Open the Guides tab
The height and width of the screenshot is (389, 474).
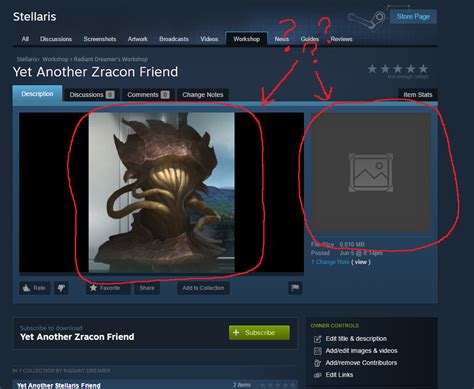click(x=310, y=39)
